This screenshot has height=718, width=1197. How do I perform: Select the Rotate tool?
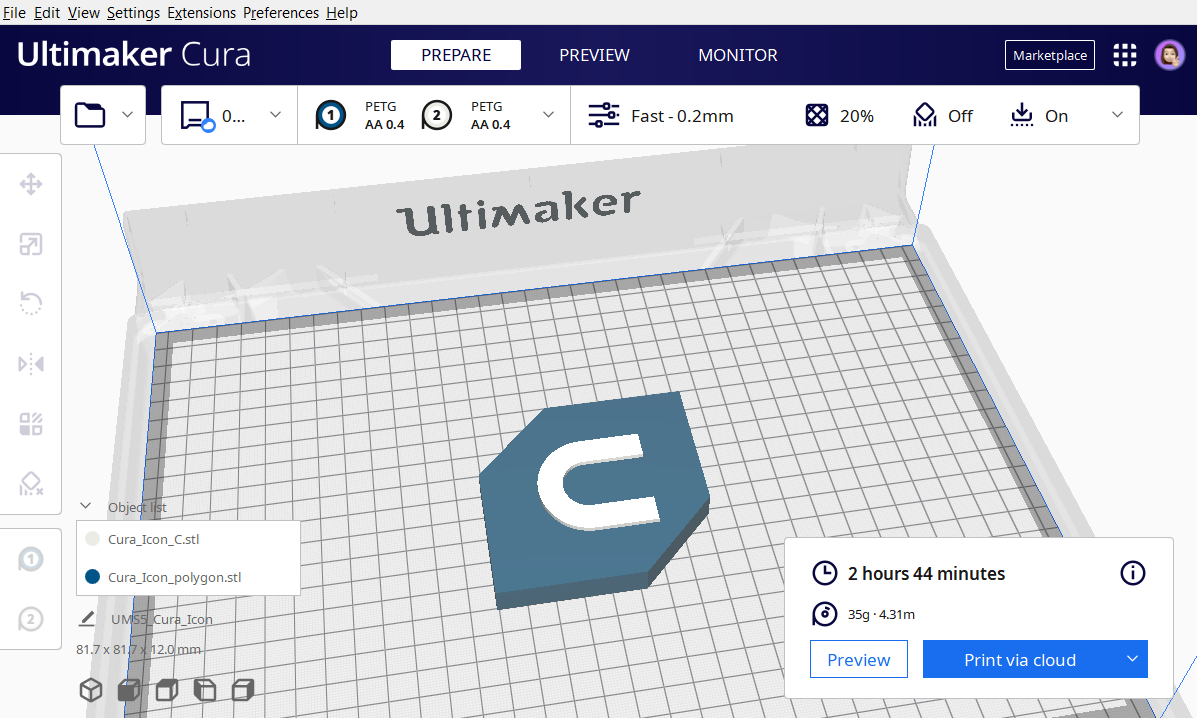click(31, 304)
